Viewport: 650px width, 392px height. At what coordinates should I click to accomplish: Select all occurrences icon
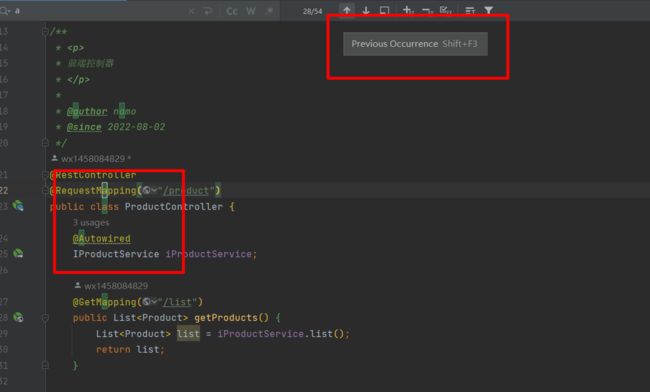pyautogui.click(x=446, y=11)
